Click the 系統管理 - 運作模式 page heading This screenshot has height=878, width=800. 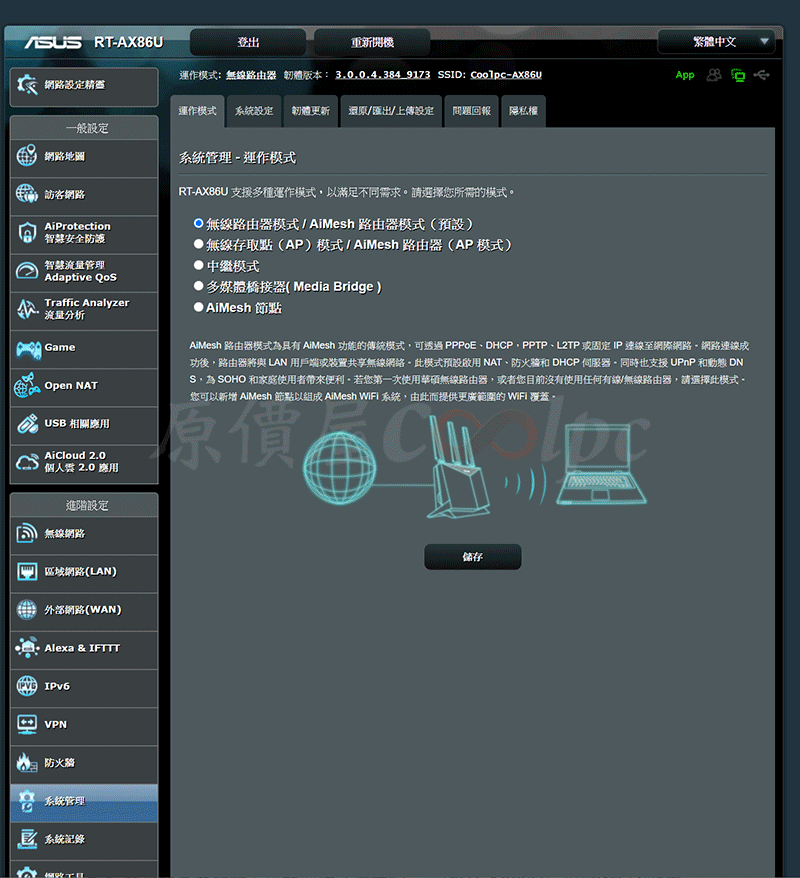pos(237,158)
